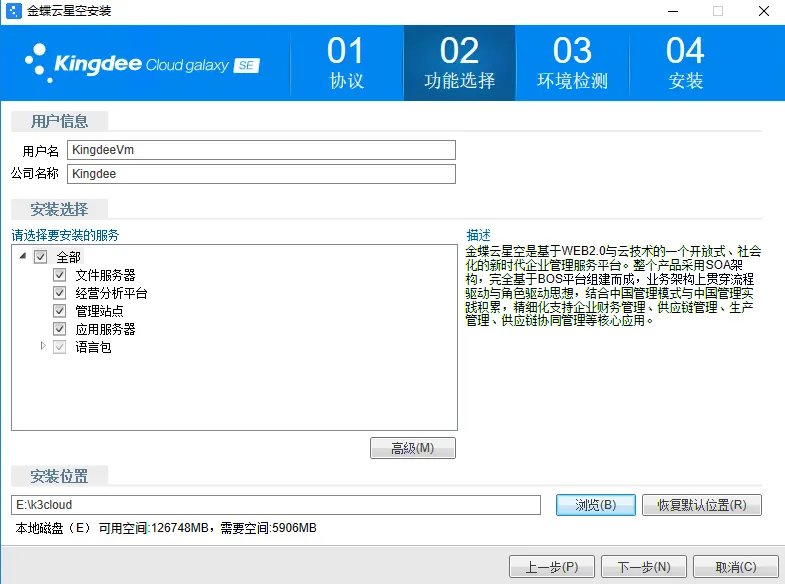Uncheck the 文件服务器 checkbox
The width and height of the screenshot is (785, 584).
(60, 275)
